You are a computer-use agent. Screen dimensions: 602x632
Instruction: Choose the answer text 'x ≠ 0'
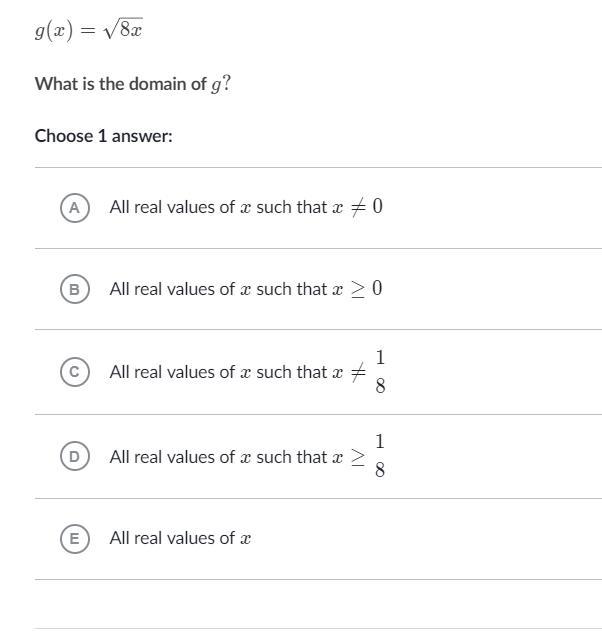245,207
